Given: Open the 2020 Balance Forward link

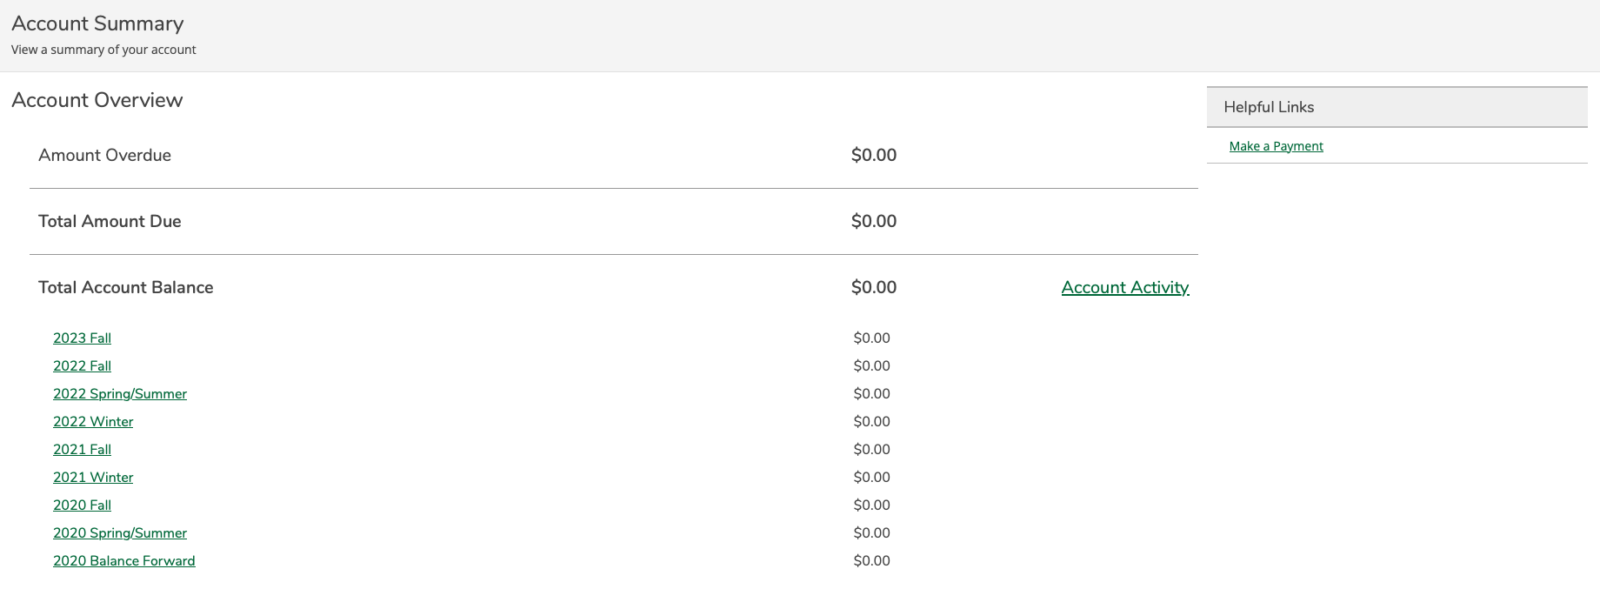Looking at the screenshot, I should click(124, 561).
